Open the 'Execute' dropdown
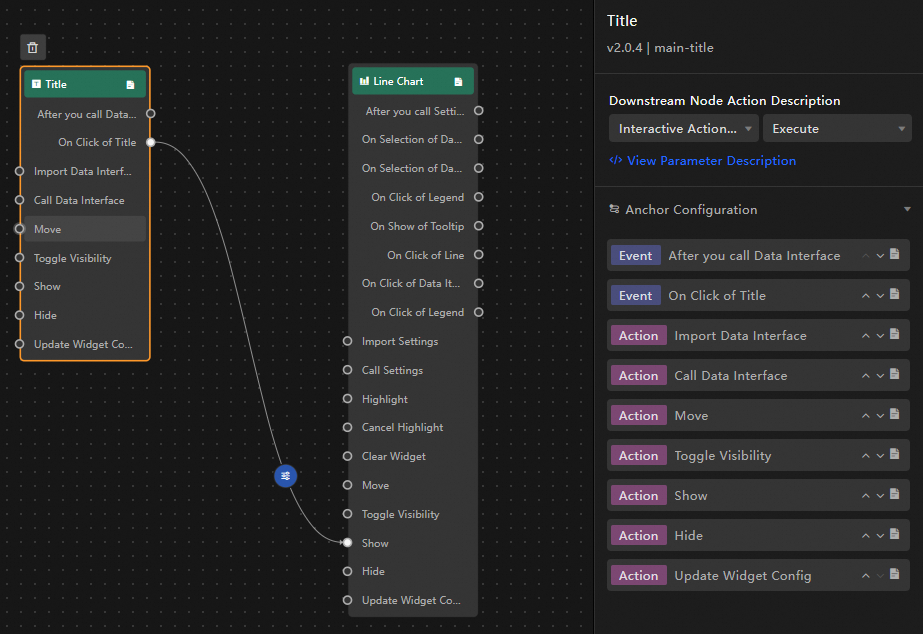 tap(836, 129)
